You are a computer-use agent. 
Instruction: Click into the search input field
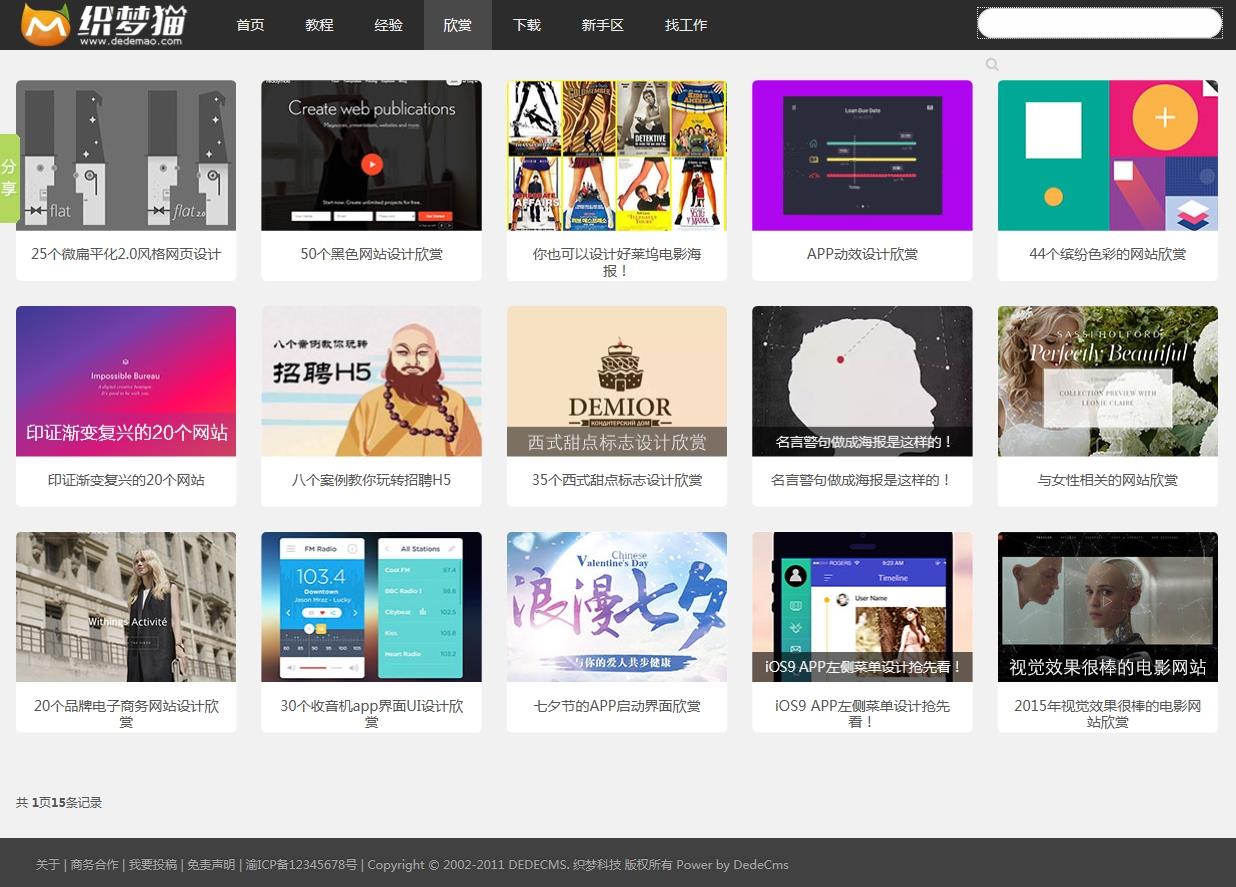1098,23
